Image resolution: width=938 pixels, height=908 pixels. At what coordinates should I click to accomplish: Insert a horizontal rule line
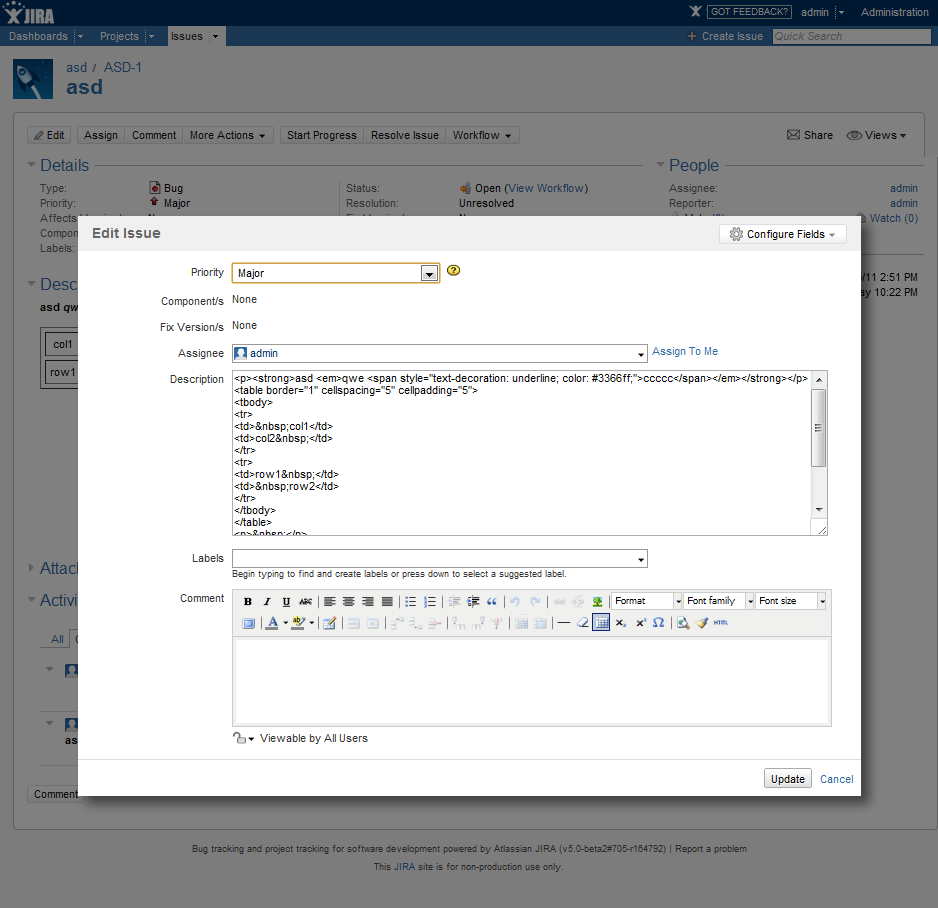564,623
